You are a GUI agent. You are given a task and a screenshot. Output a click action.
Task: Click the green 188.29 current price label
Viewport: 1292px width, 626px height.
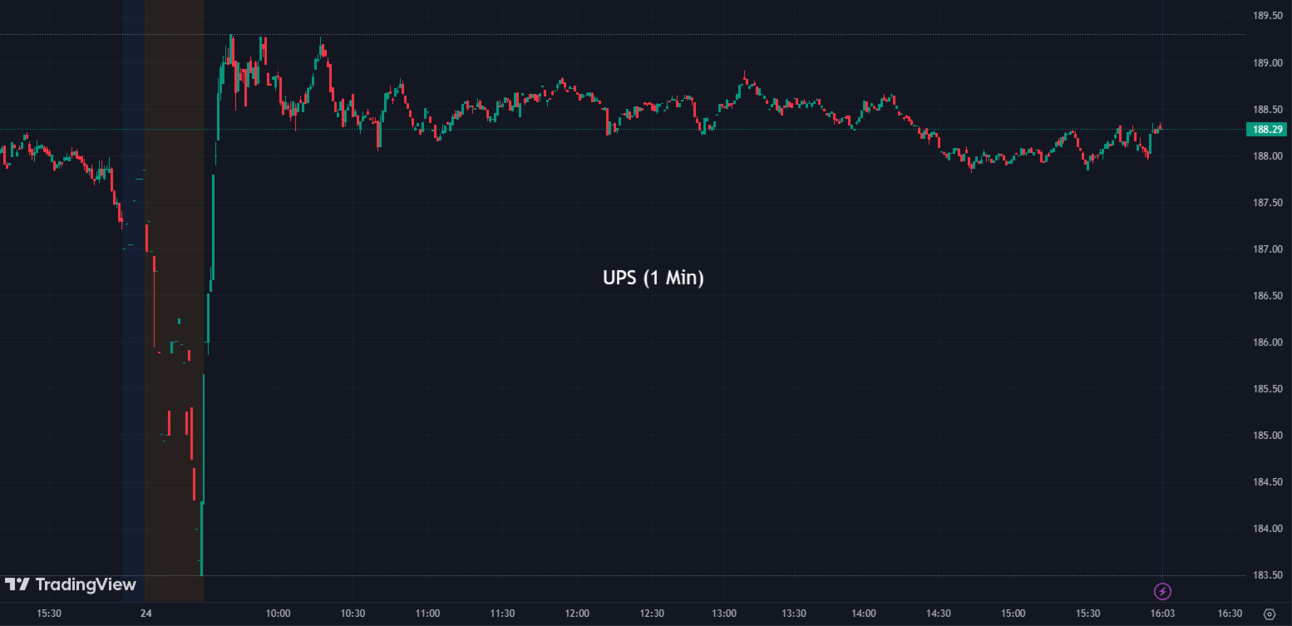1265,129
